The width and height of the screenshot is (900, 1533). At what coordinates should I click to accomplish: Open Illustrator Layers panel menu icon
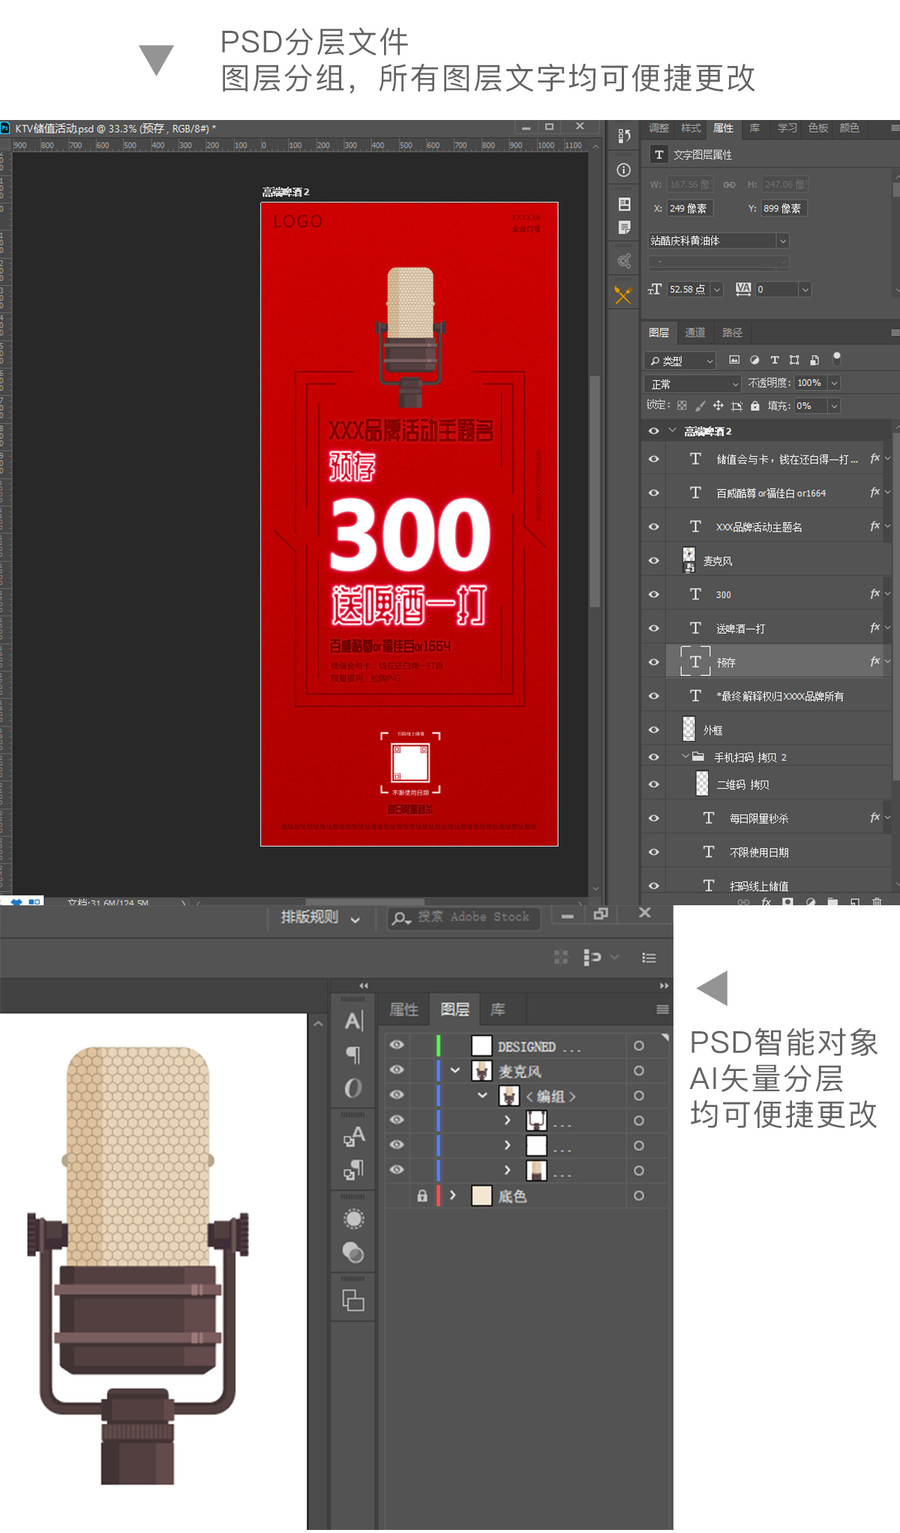(x=662, y=1010)
